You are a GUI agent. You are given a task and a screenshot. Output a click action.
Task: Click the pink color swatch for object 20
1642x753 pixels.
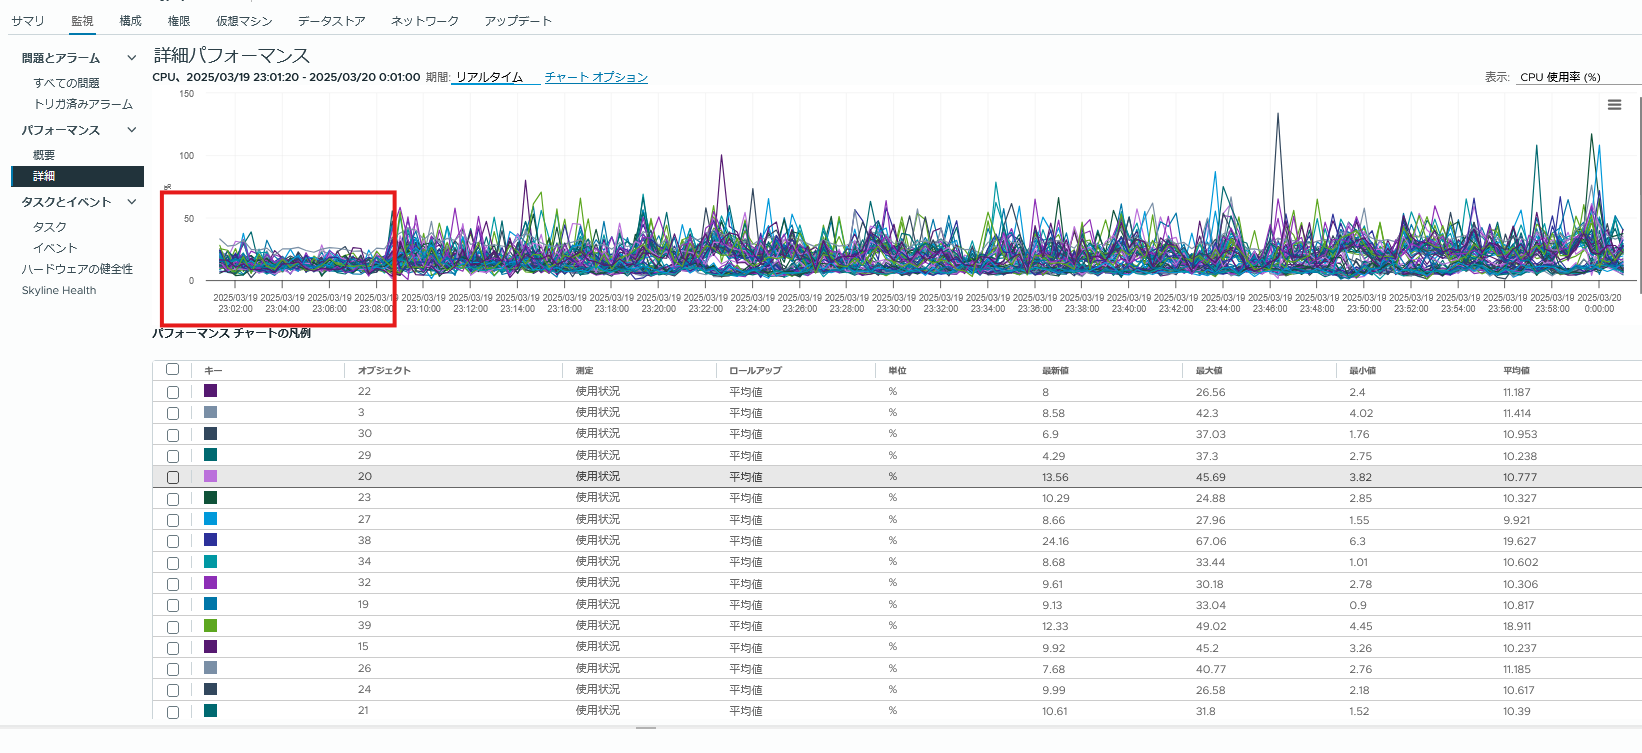[210, 476]
